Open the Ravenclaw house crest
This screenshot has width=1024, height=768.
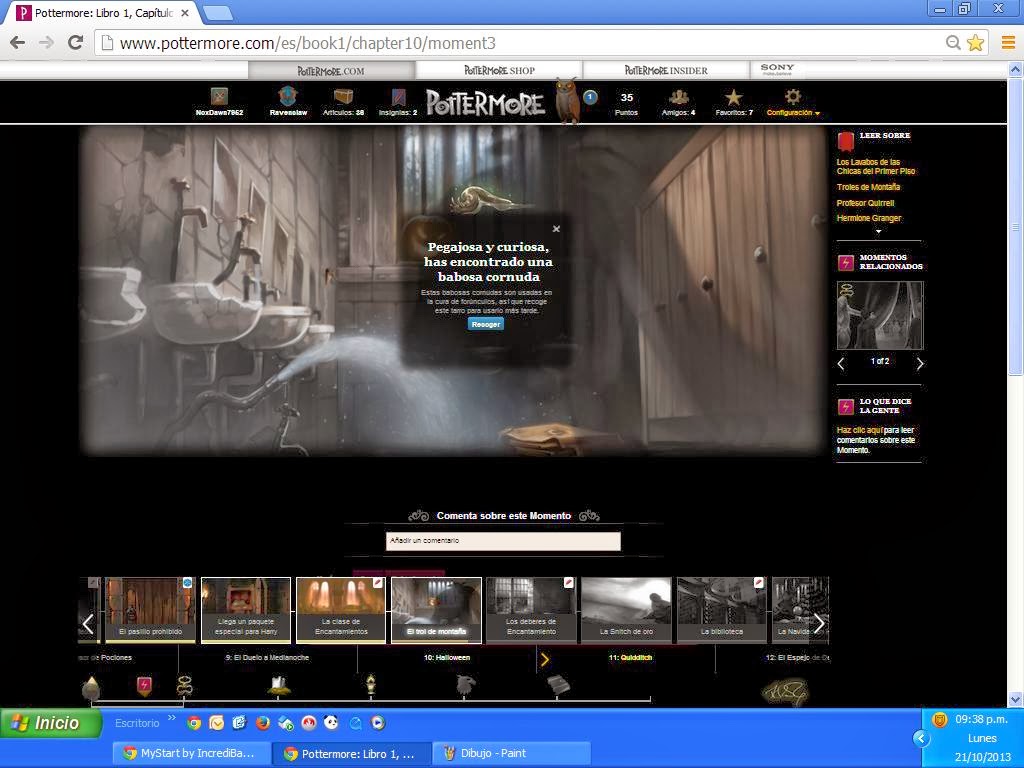(x=288, y=97)
